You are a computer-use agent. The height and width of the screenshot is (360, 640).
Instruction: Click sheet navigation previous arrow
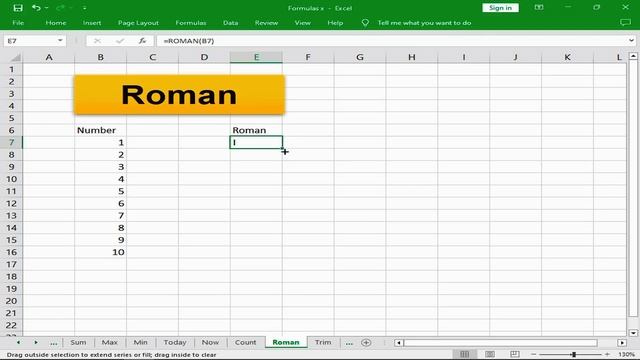coord(18,342)
